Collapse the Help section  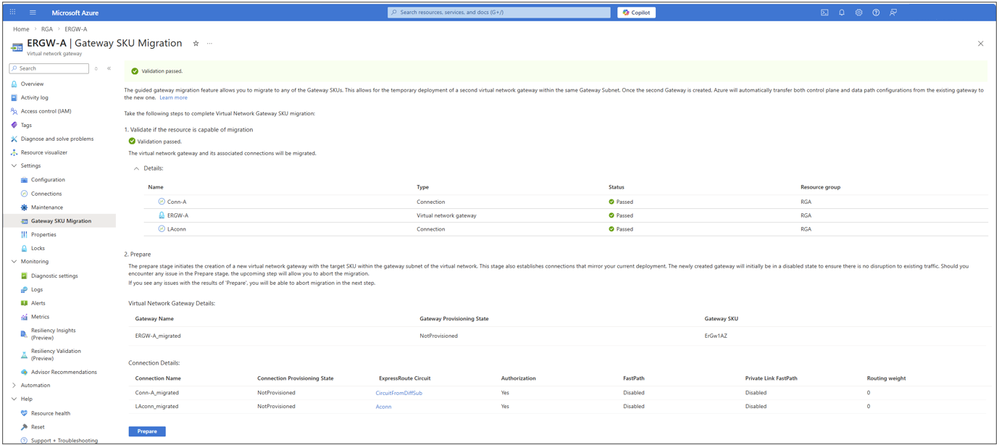[15, 399]
